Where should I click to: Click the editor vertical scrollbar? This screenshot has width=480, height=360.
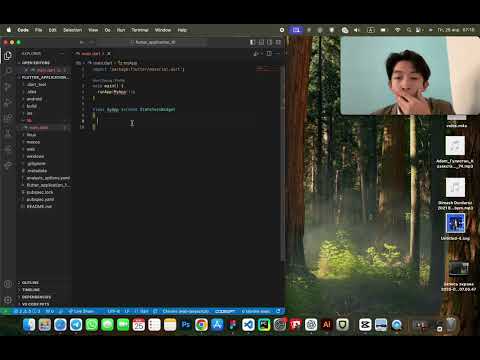283,163
